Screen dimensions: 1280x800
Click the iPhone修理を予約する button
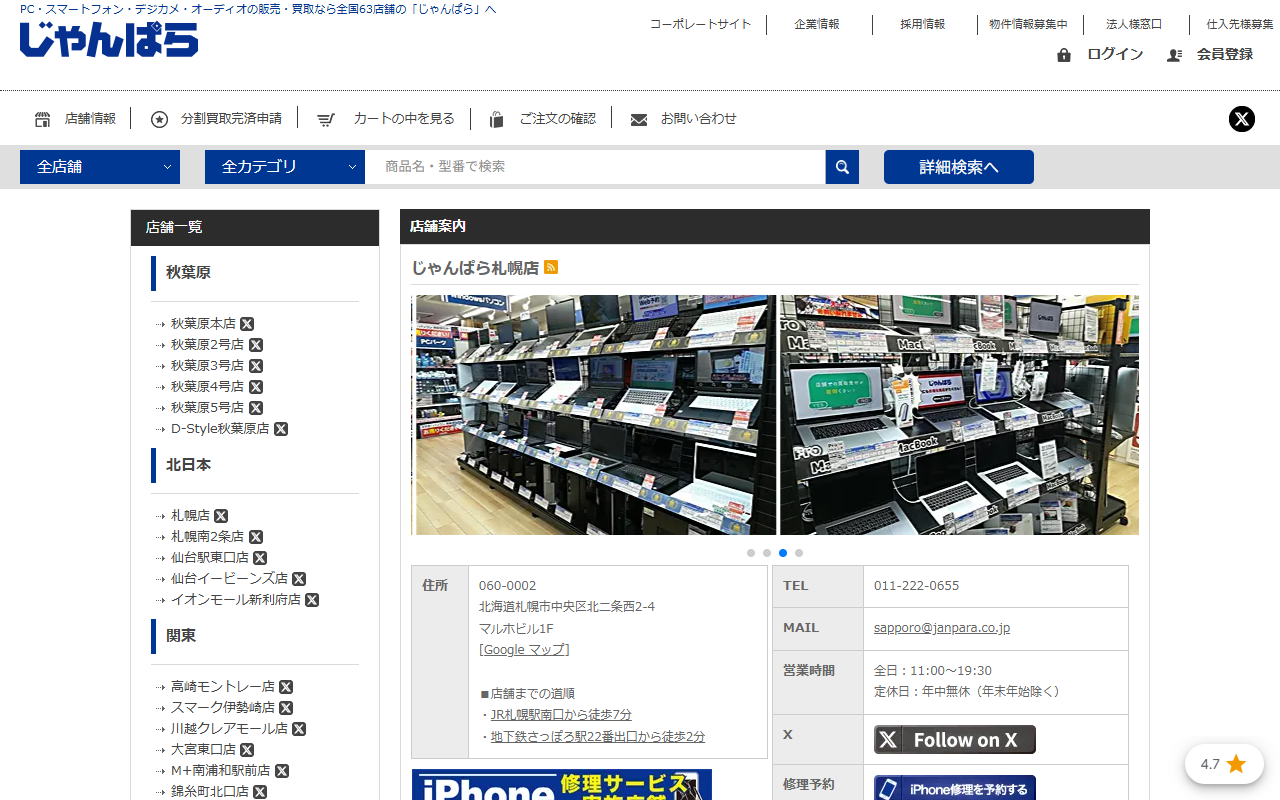click(x=955, y=788)
